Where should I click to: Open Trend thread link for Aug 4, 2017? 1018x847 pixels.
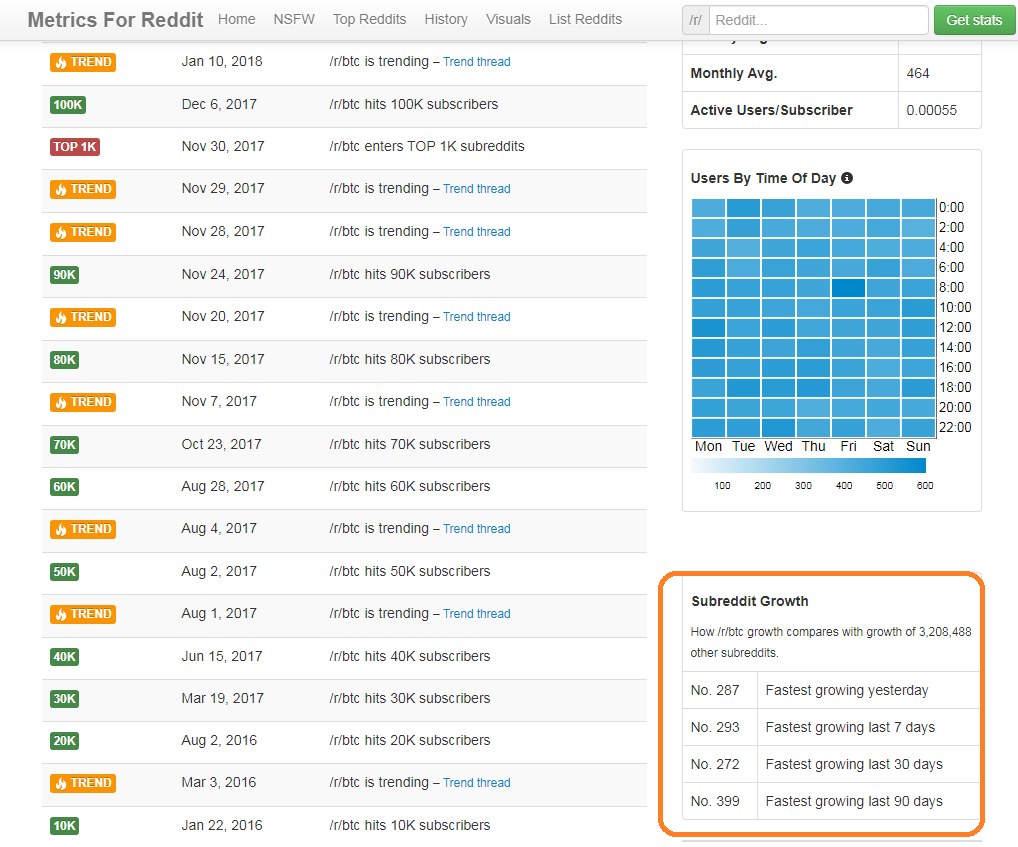tap(477, 529)
